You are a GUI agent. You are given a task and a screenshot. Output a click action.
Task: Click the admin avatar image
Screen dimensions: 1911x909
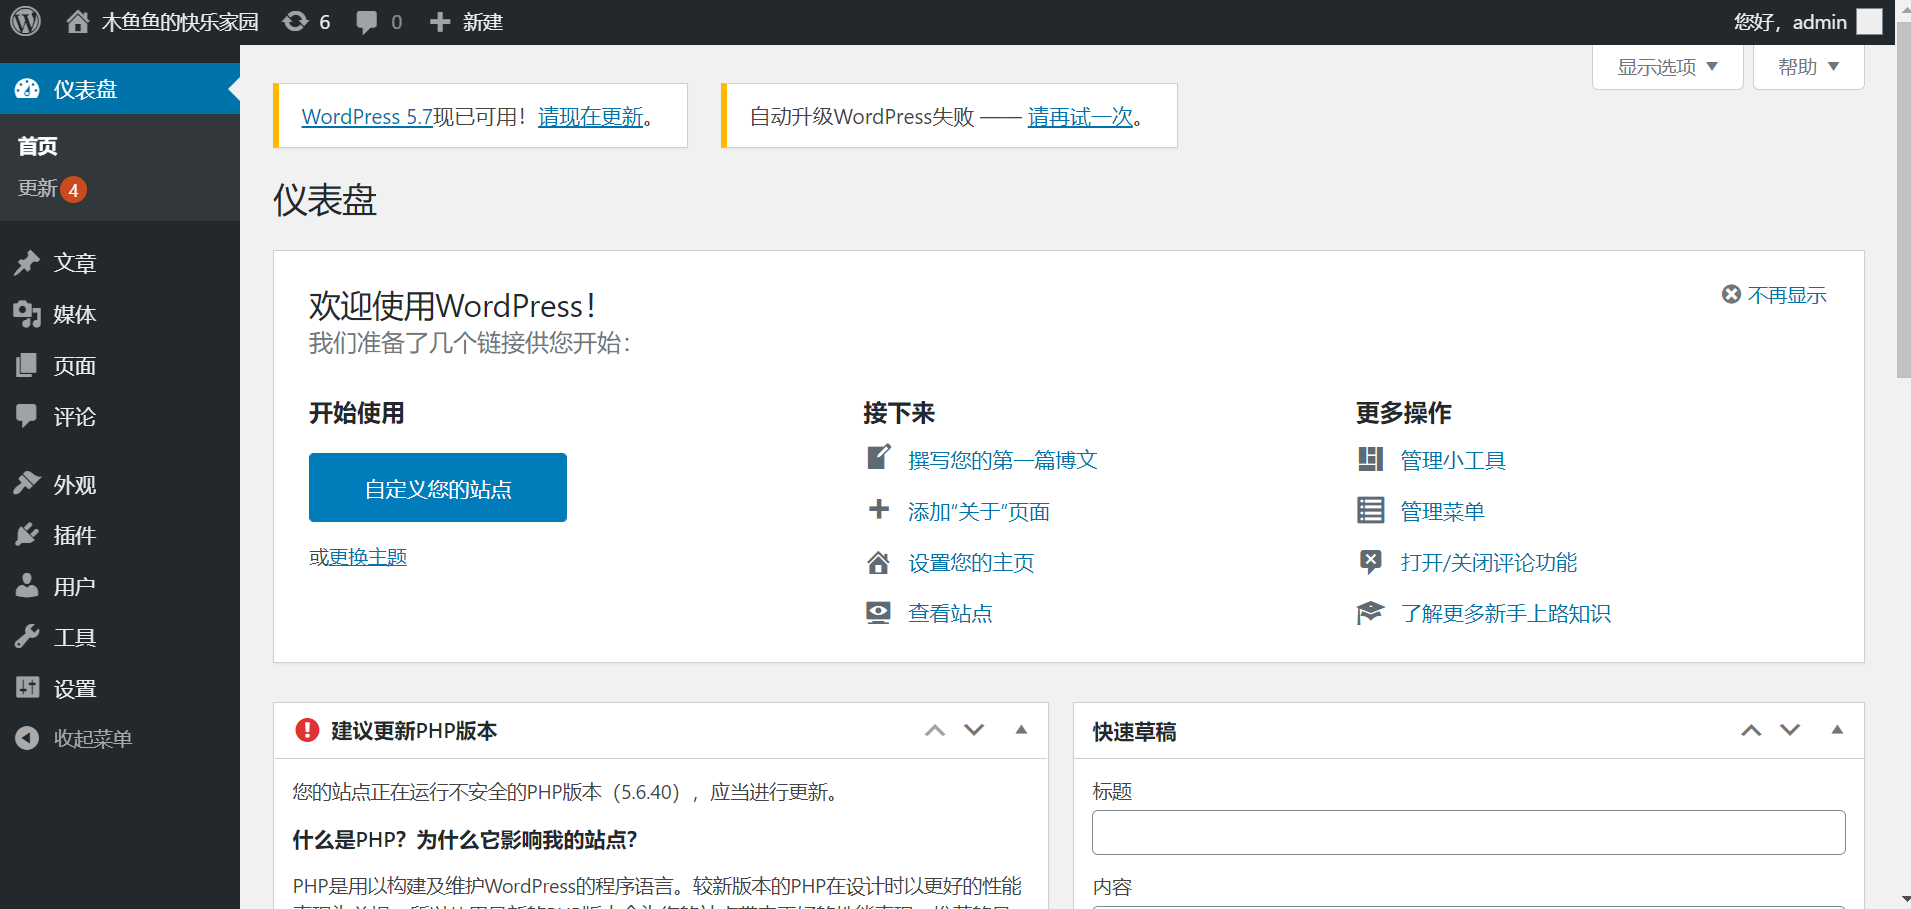(x=1869, y=21)
